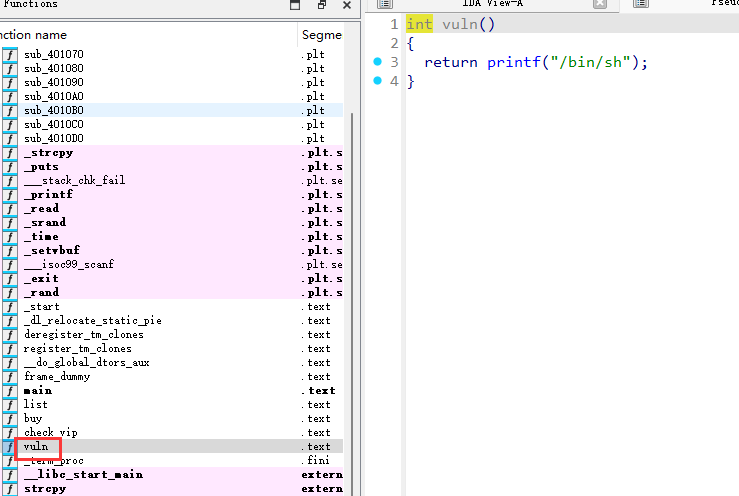Click .fini segment cell of _term_proc
The image size is (739, 496).
click(316, 460)
